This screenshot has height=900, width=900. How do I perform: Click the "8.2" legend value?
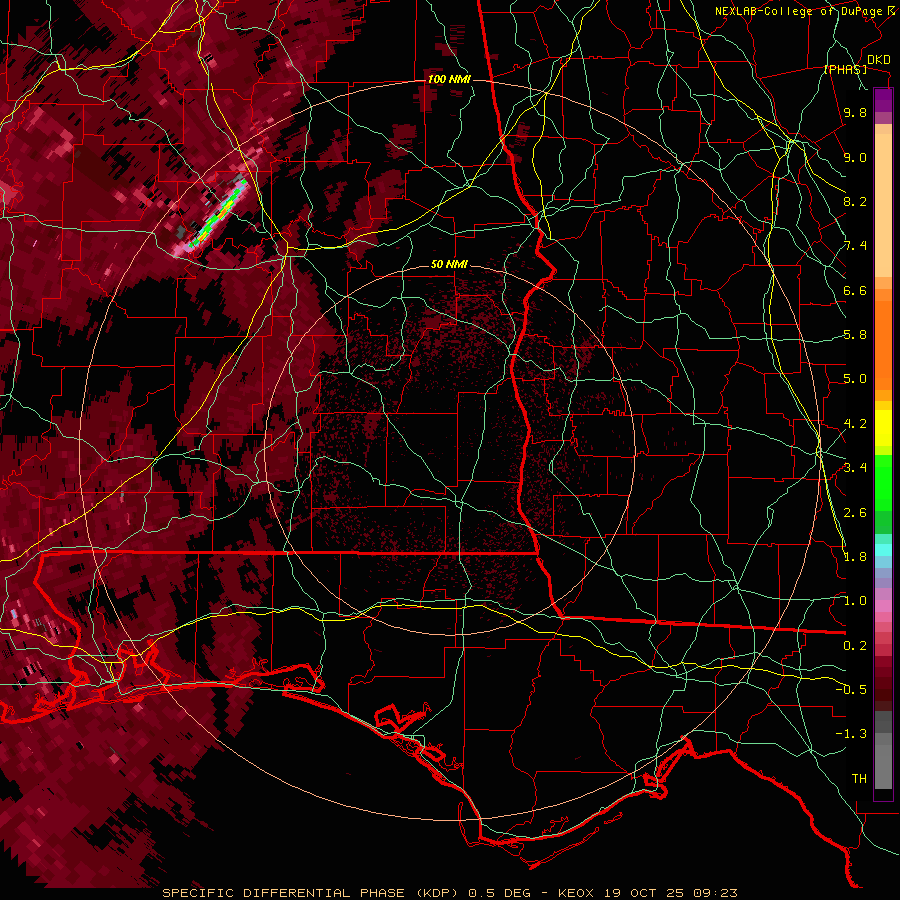pos(855,201)
